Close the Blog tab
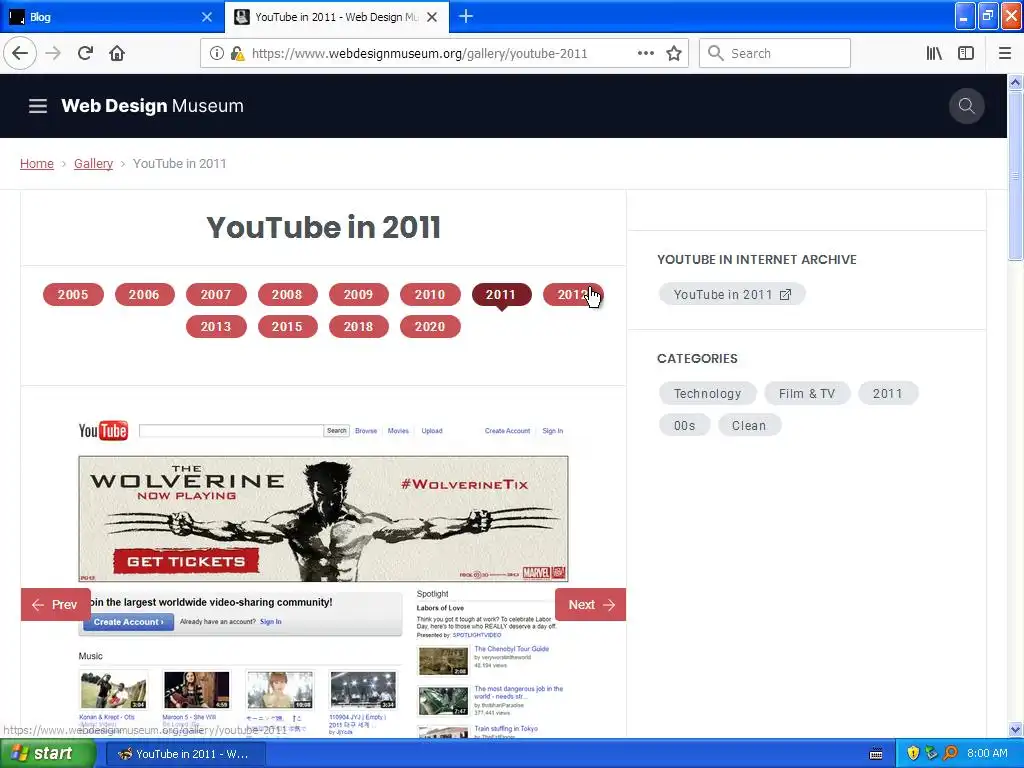 pyautogui.click(x=207, y=17)
